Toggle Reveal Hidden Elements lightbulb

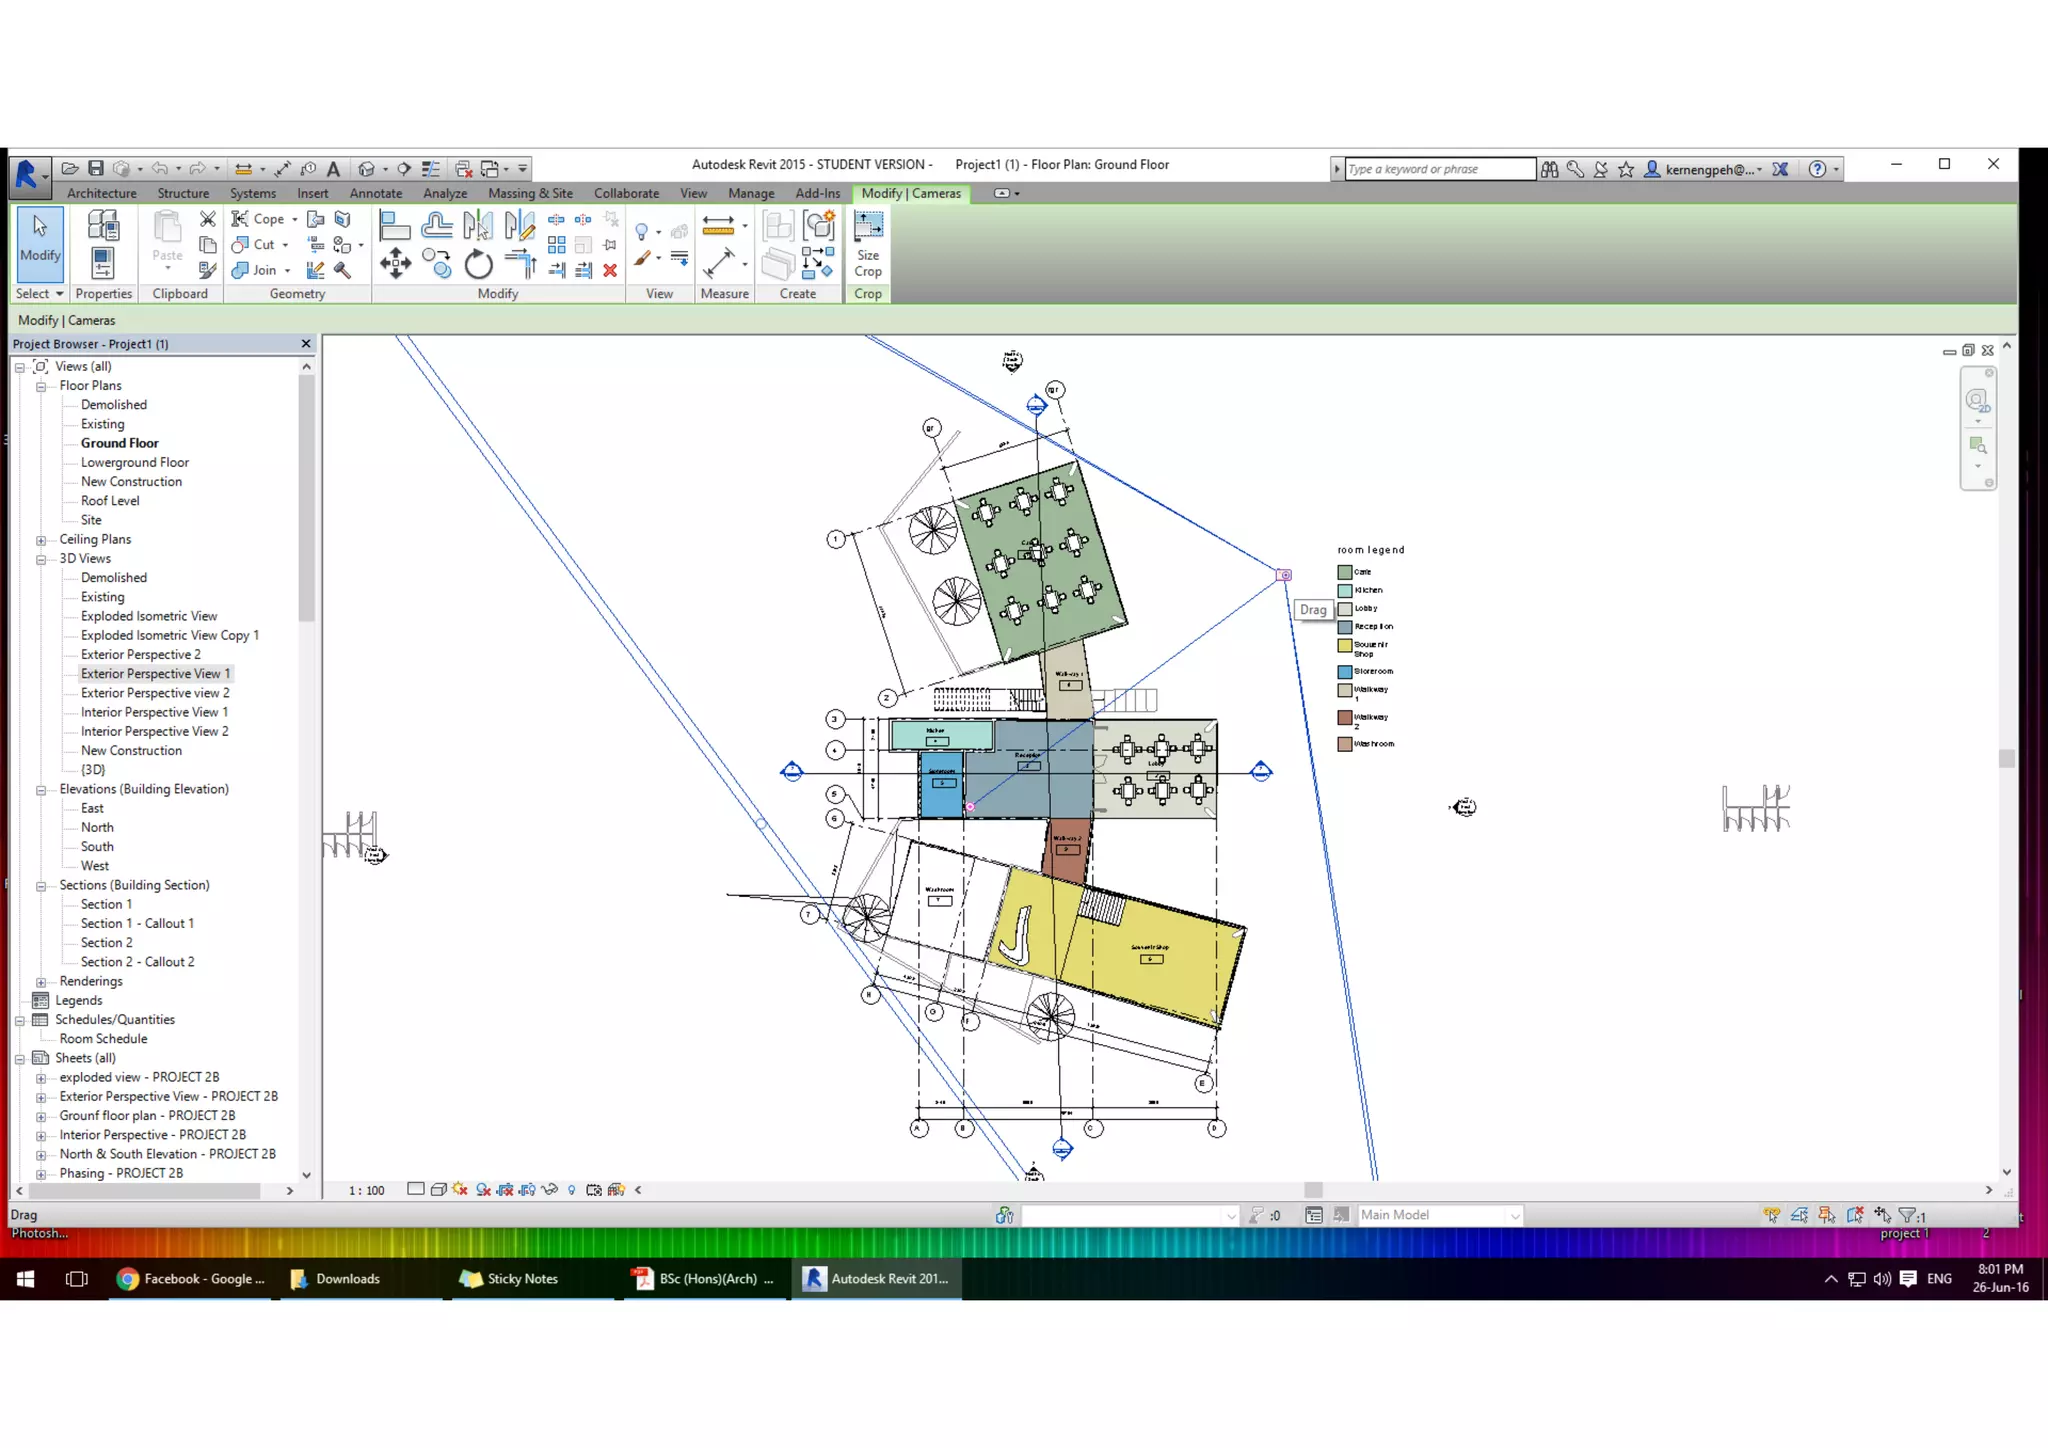tap(572, 1190)
